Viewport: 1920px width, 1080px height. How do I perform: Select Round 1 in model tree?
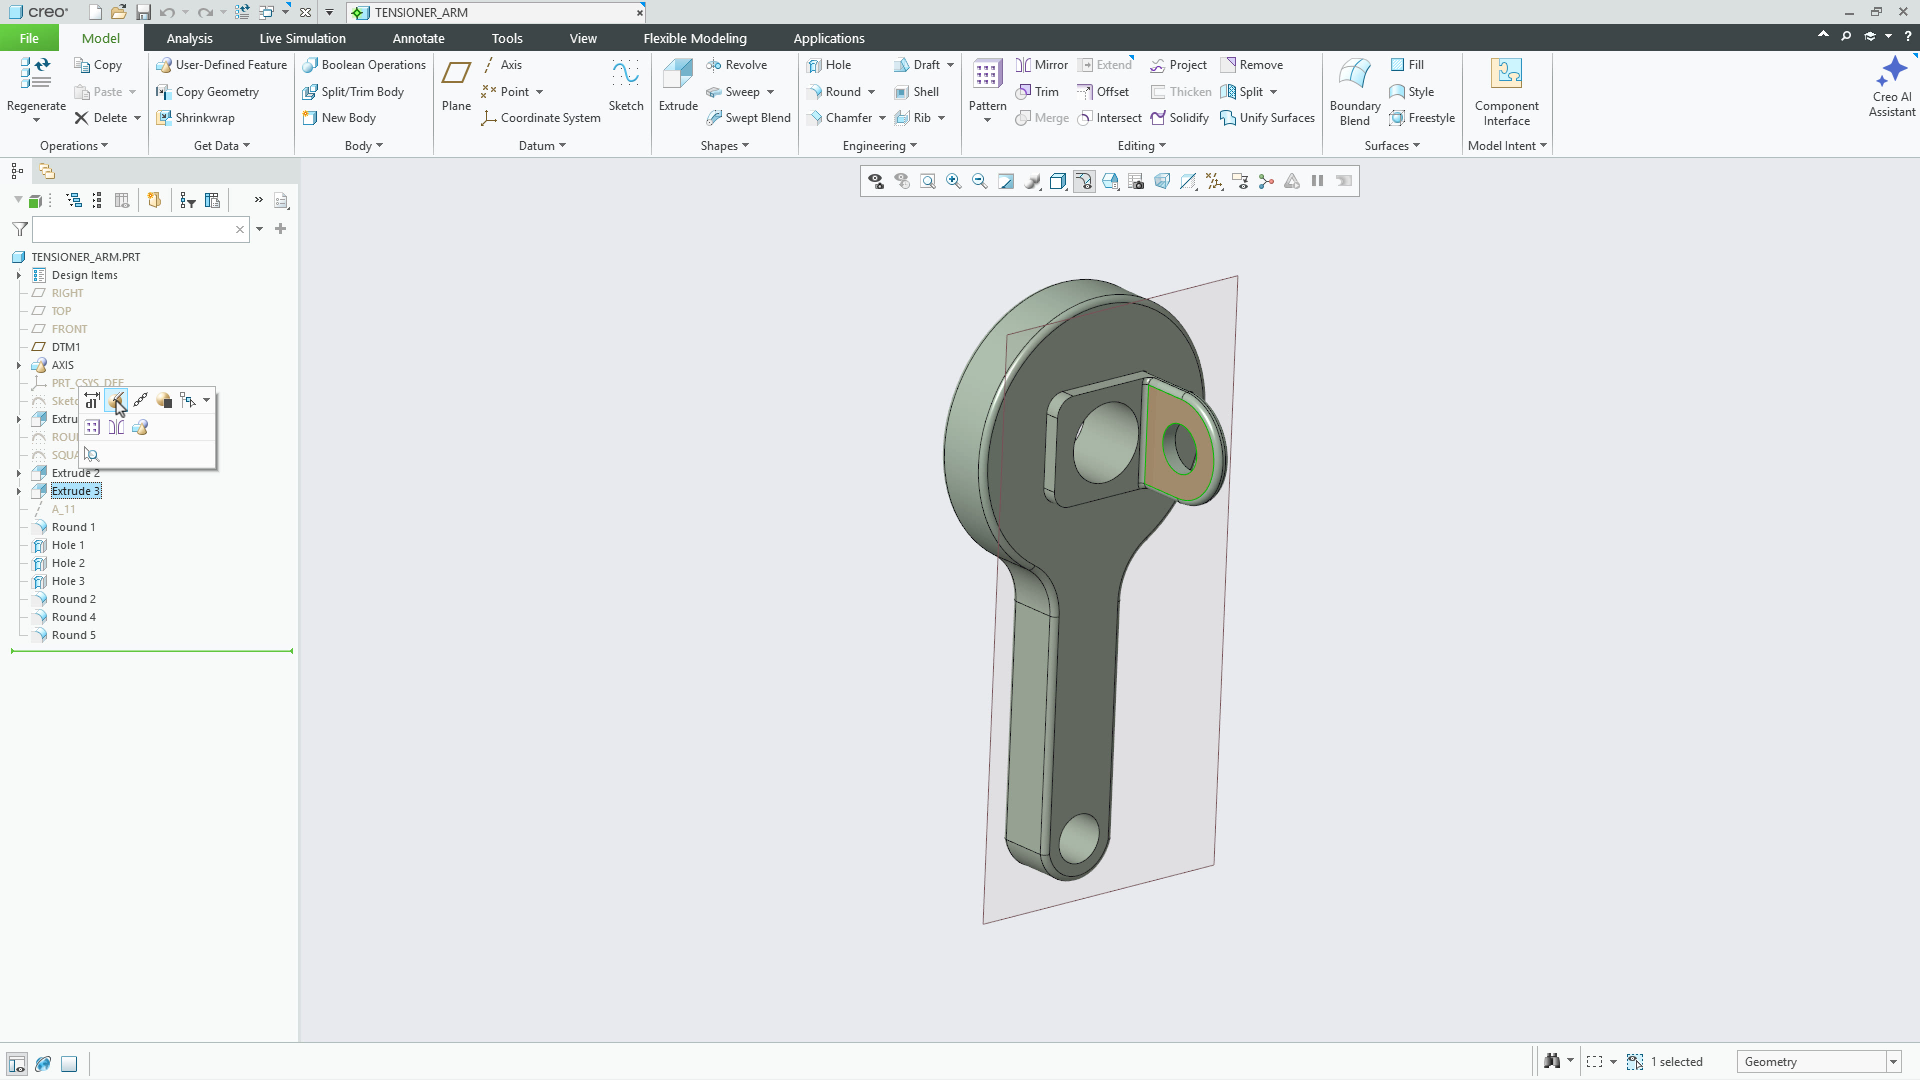point(73,527)
